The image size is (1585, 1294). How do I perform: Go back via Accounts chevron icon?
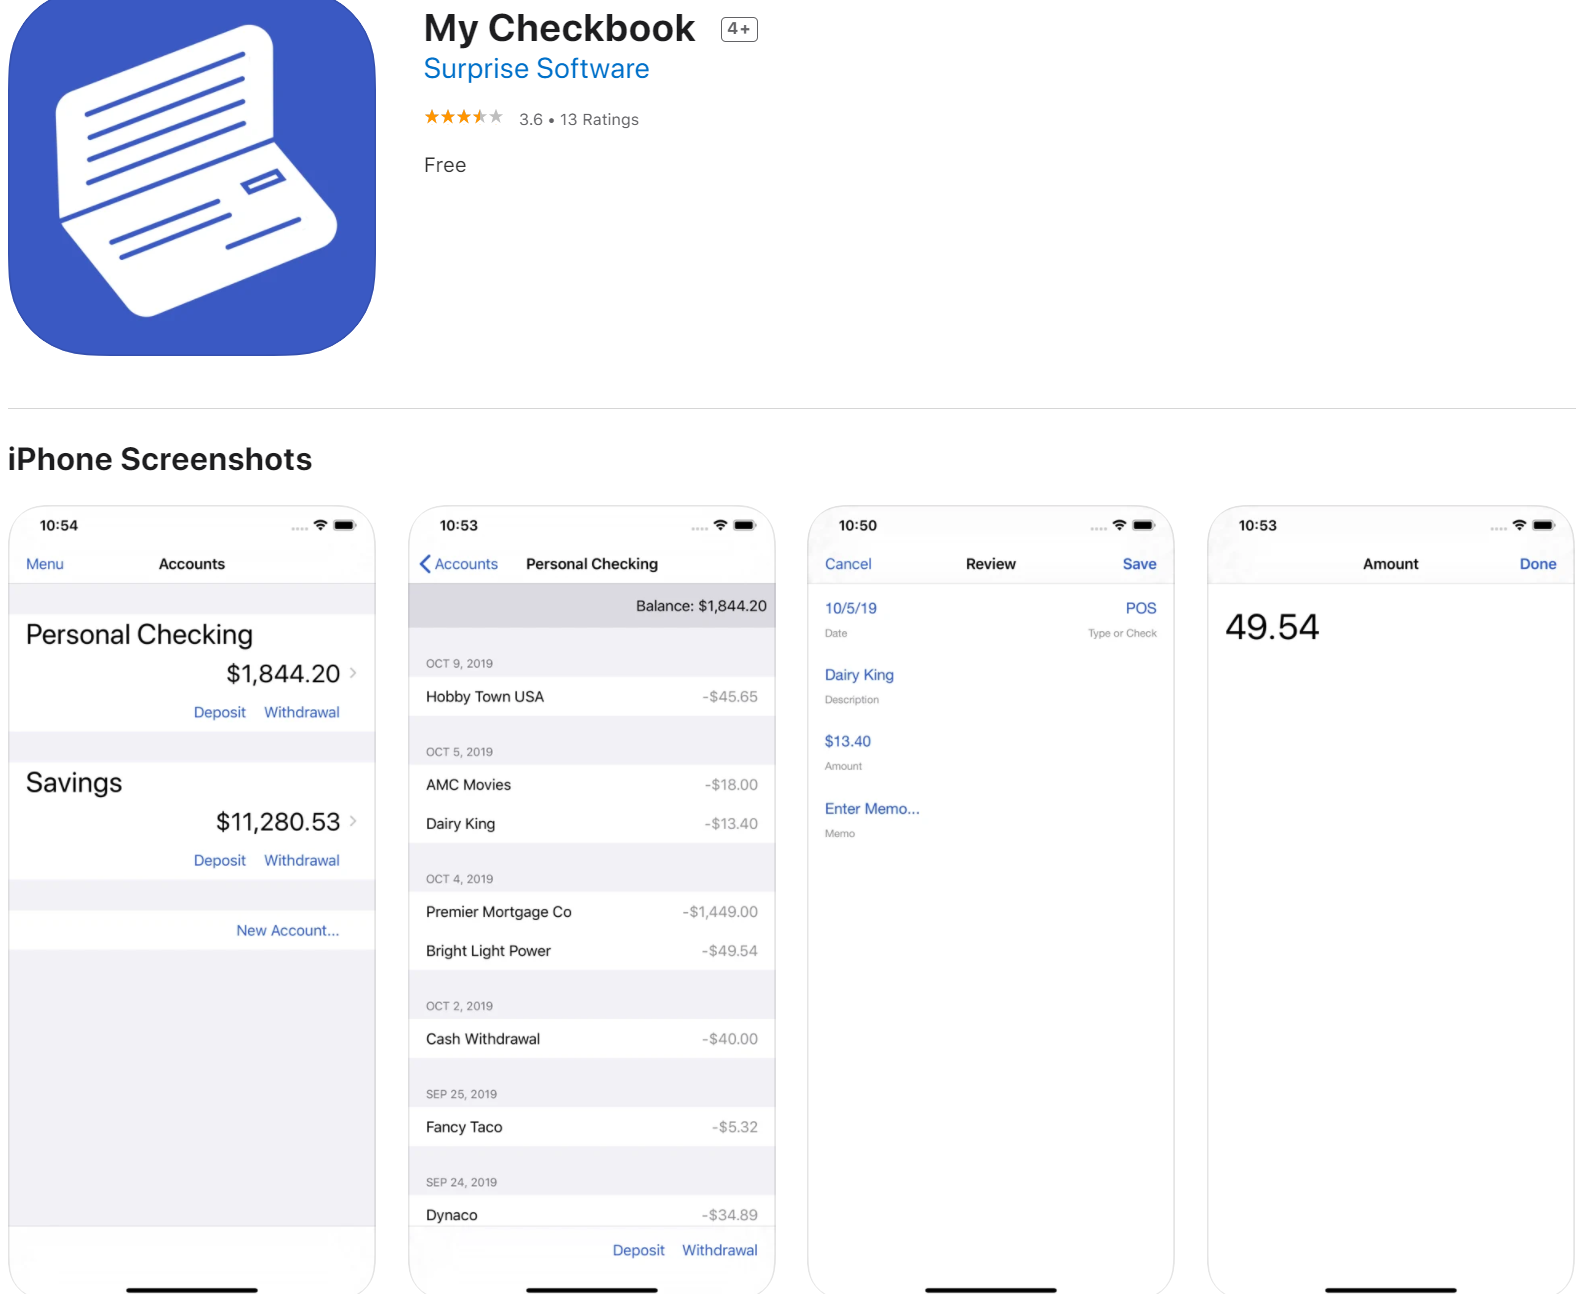(x=425, y=564)
